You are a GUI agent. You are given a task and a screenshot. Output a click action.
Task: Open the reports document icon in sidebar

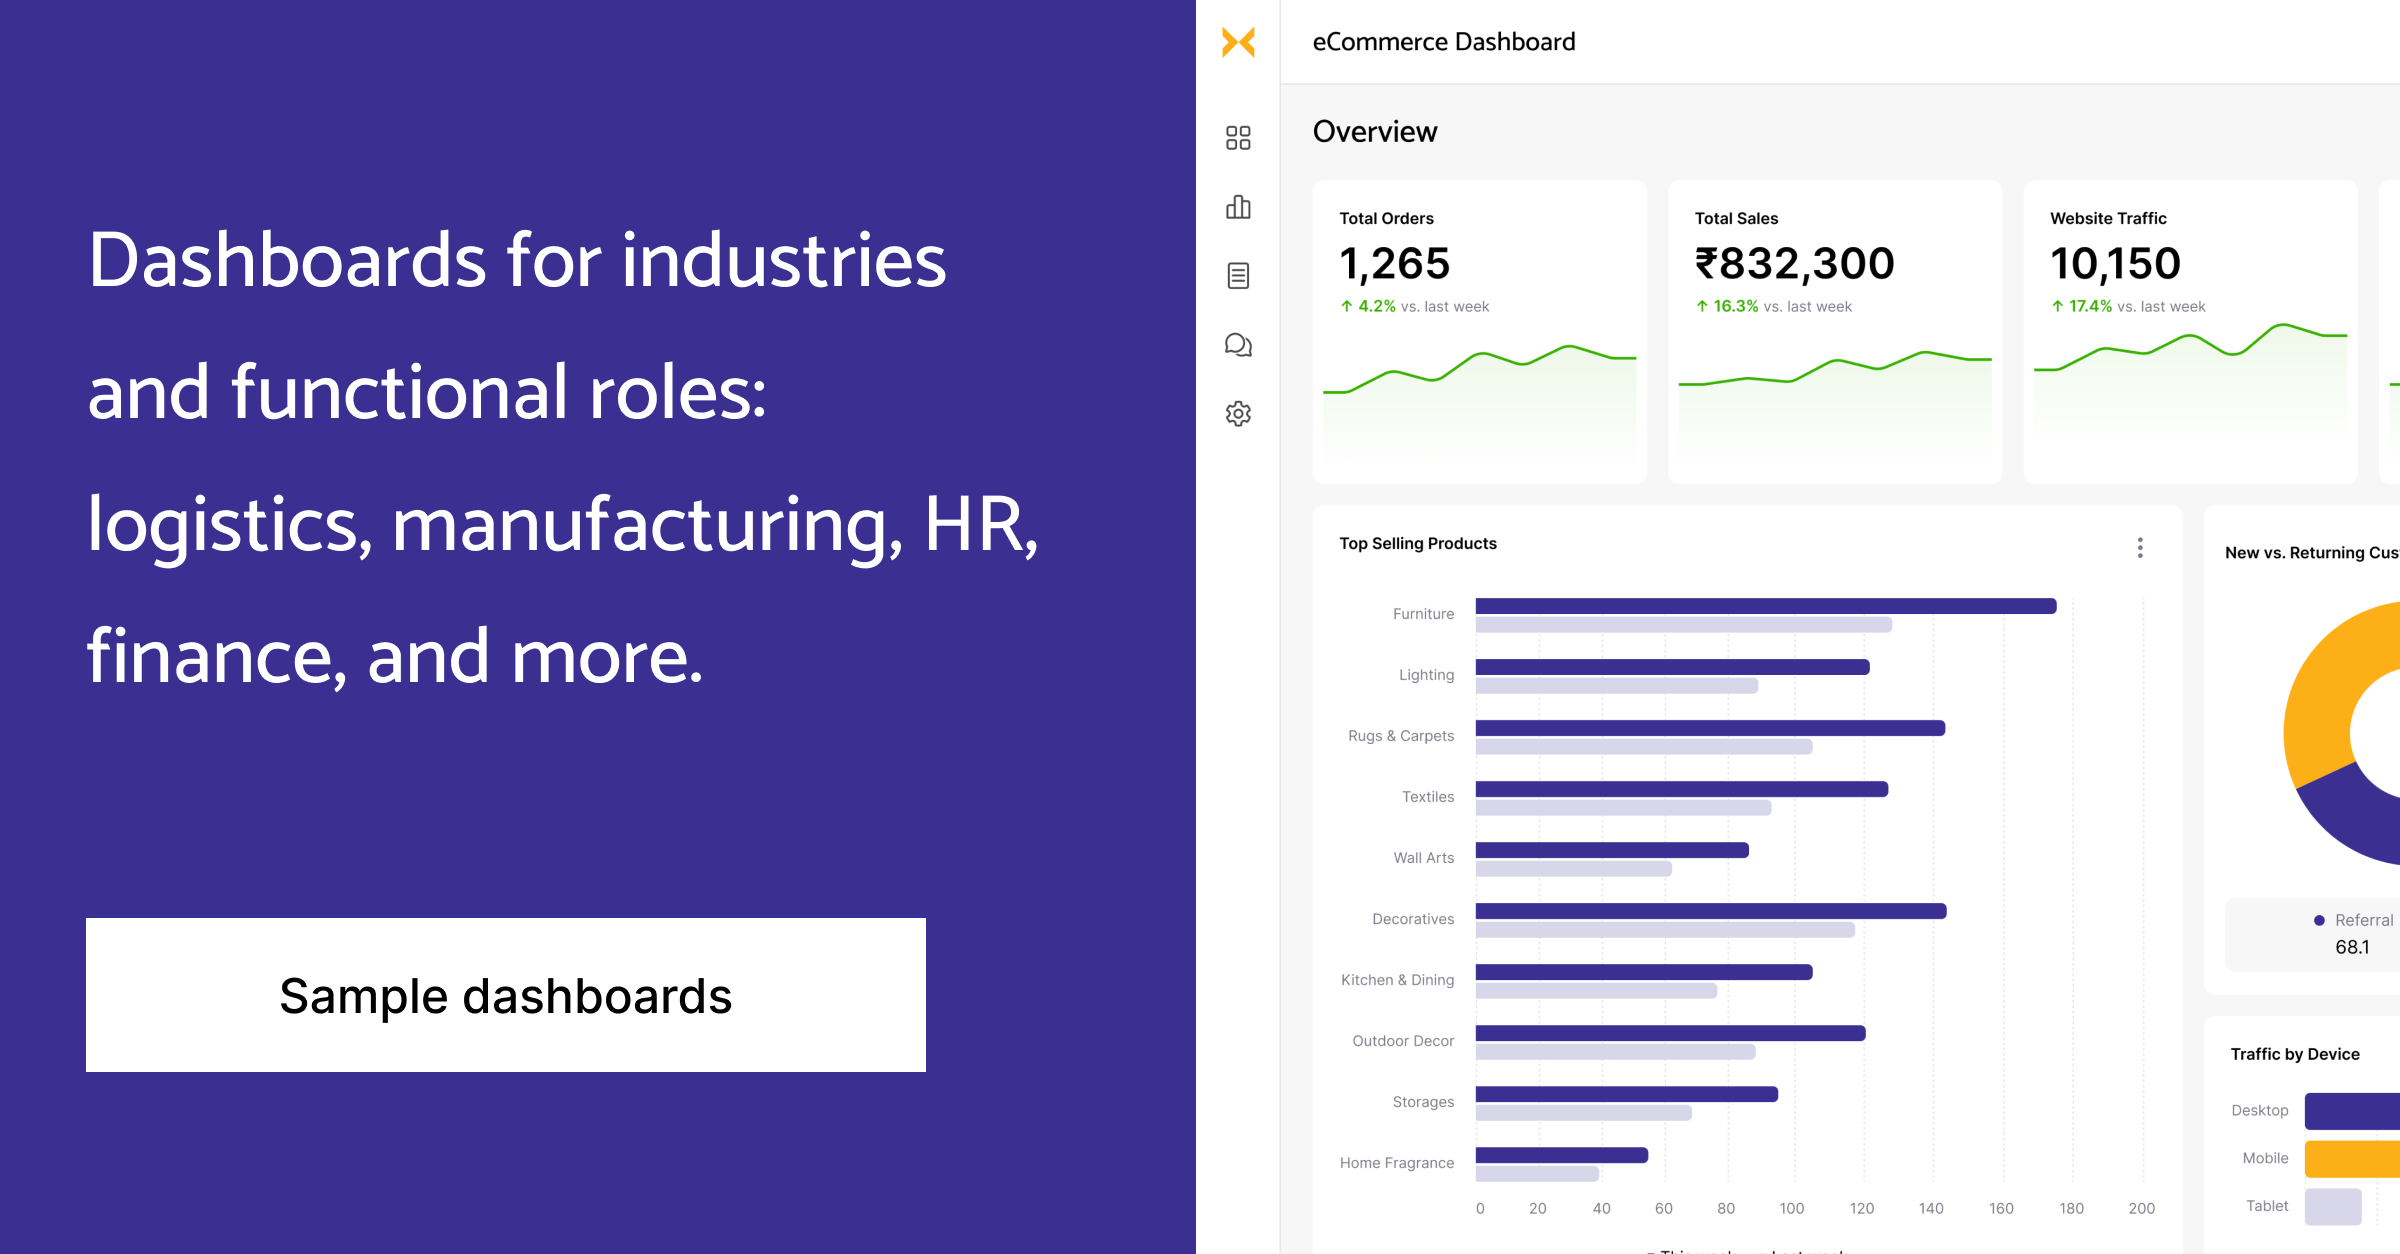[1238, 276]
